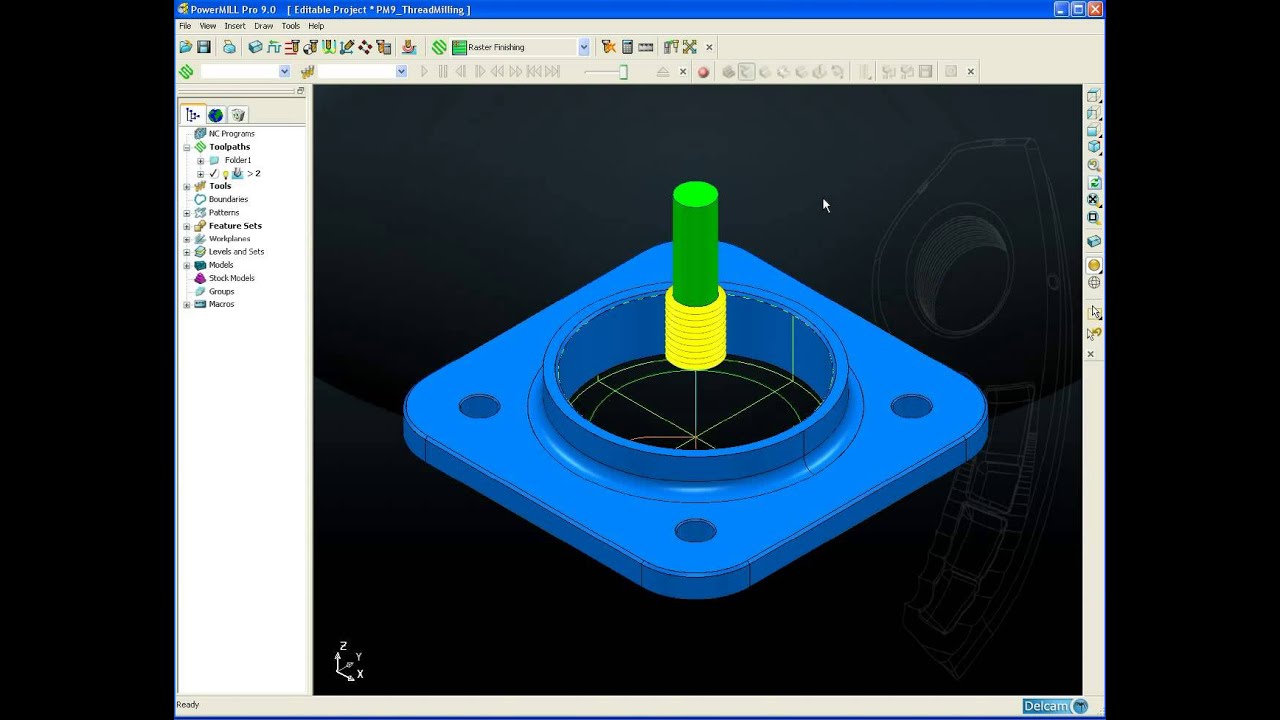Screen dimensions: 1280x720
Task: Switch to the globe browser tab
Action: [x=215, y=115]
